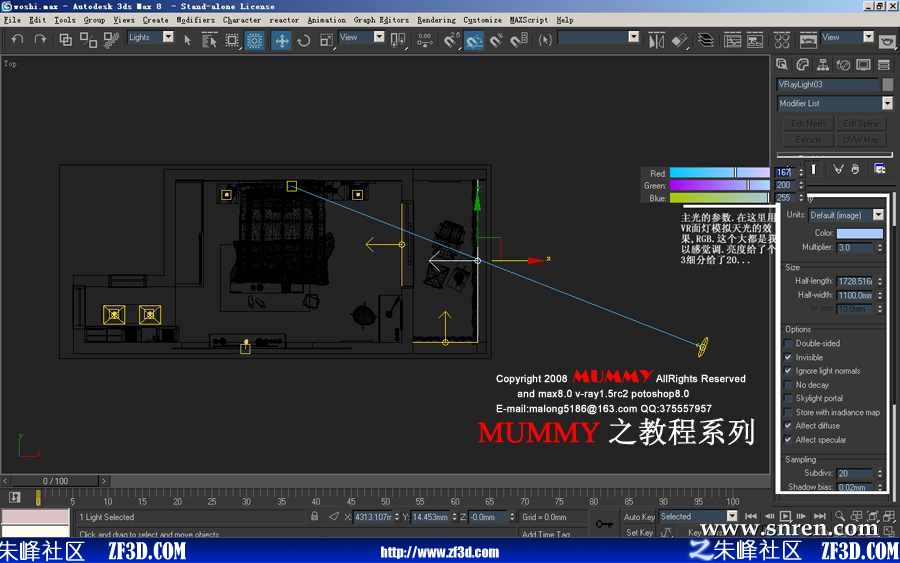Open the Render Scene dialog icon
The image size is (900, 563).
tap(808, 40)
